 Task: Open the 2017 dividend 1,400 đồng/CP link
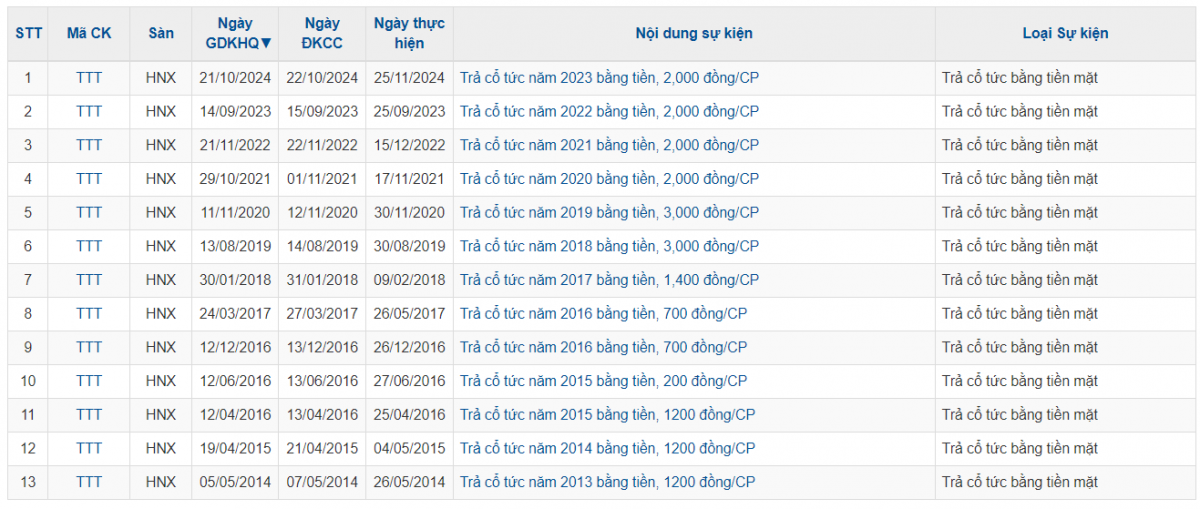click(609, 280)
